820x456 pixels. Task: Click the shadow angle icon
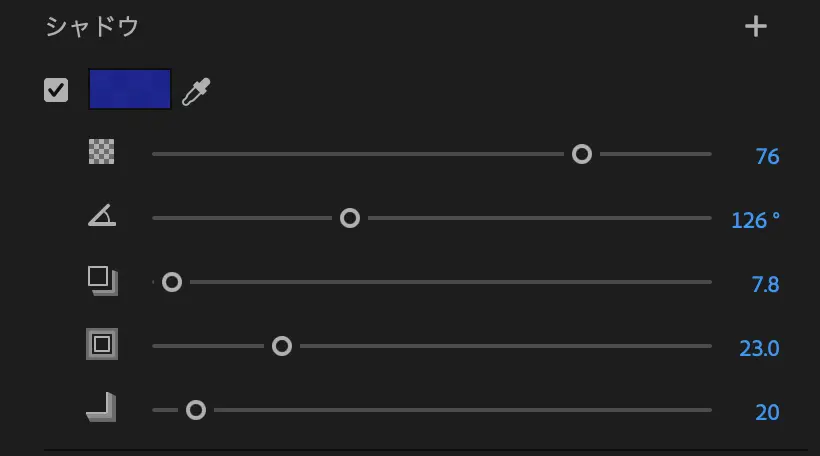[x=101, y=215]
